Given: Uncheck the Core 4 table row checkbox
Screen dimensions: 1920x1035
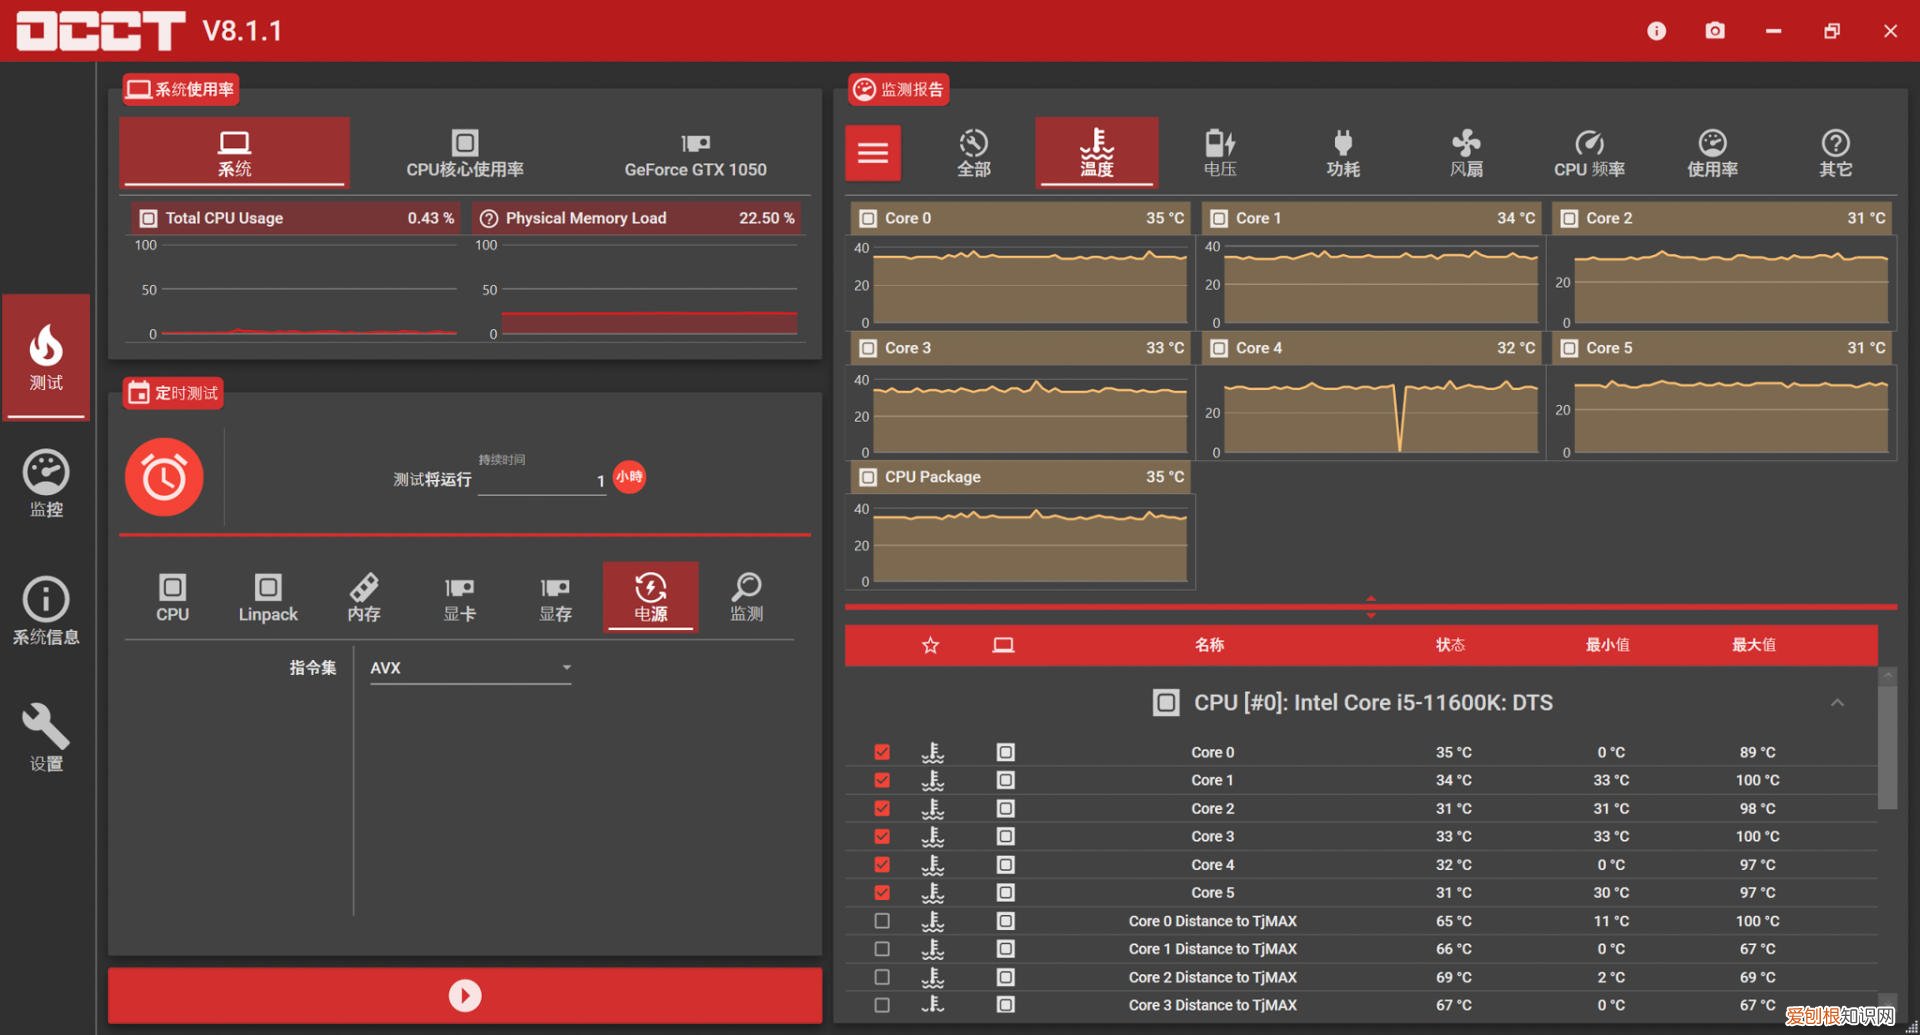Looking at the screenshot, I should (x=882, y=864).
